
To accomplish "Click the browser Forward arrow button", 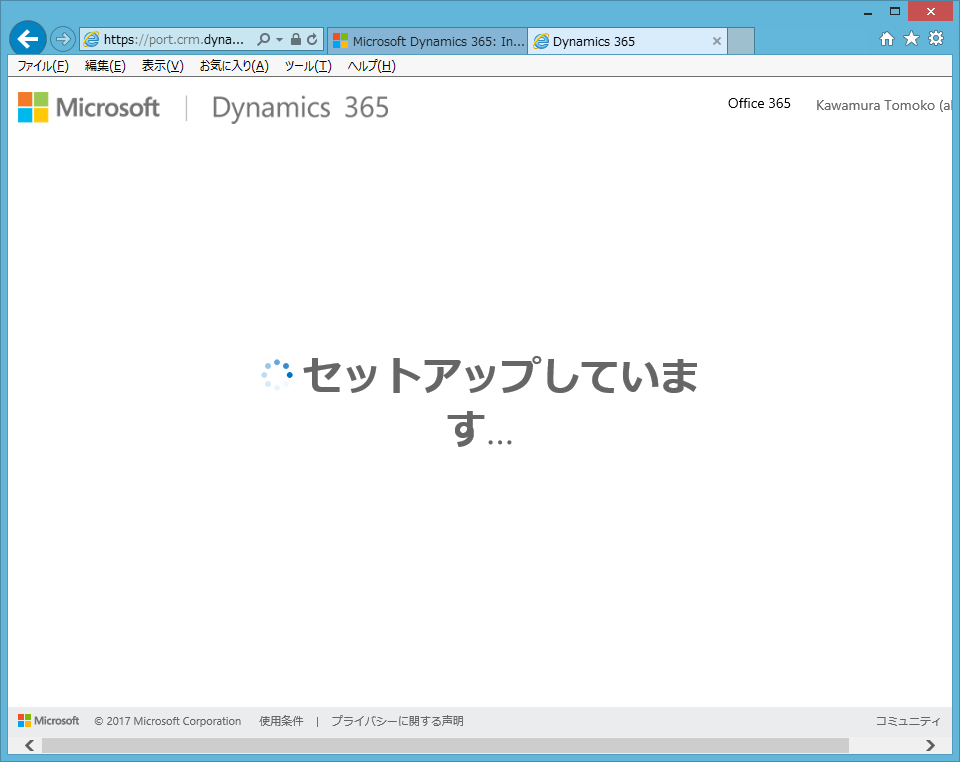I will pos(62,40).
